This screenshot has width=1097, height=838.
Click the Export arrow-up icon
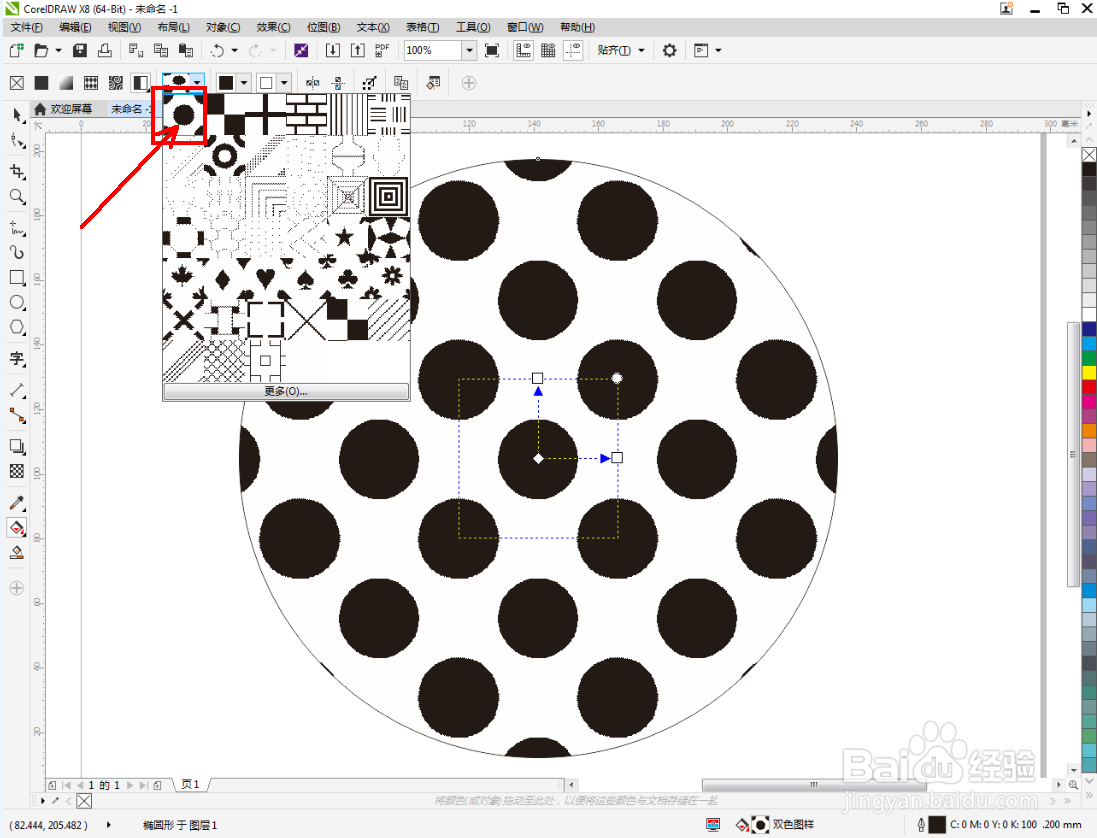(358, 50)
